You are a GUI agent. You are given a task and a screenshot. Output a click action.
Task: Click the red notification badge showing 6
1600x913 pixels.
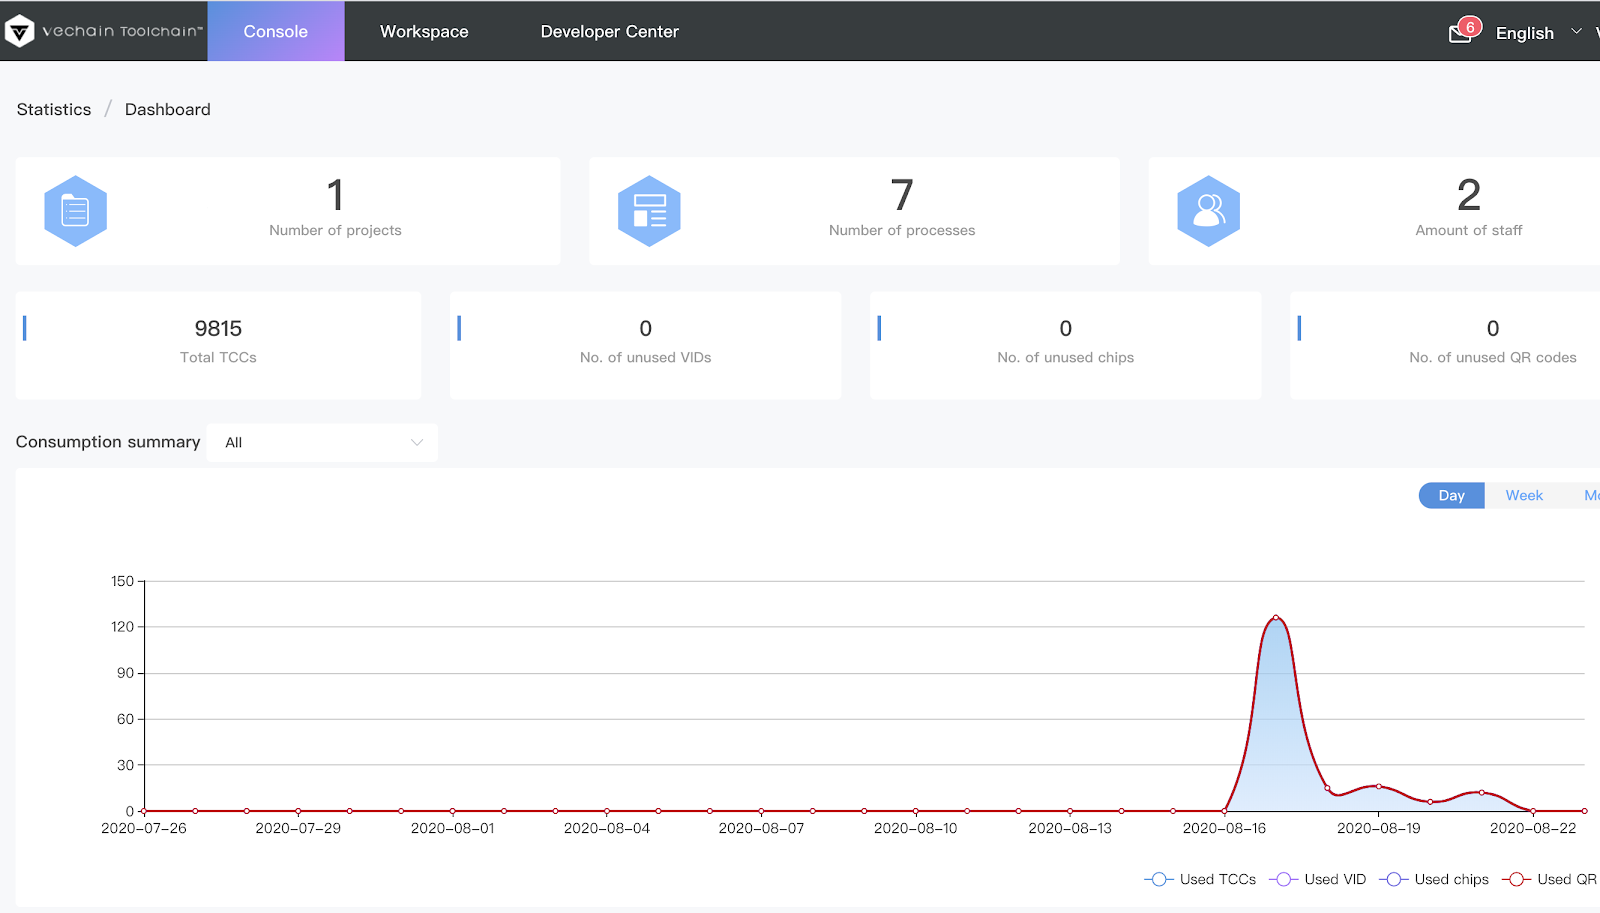(1470, 27)
